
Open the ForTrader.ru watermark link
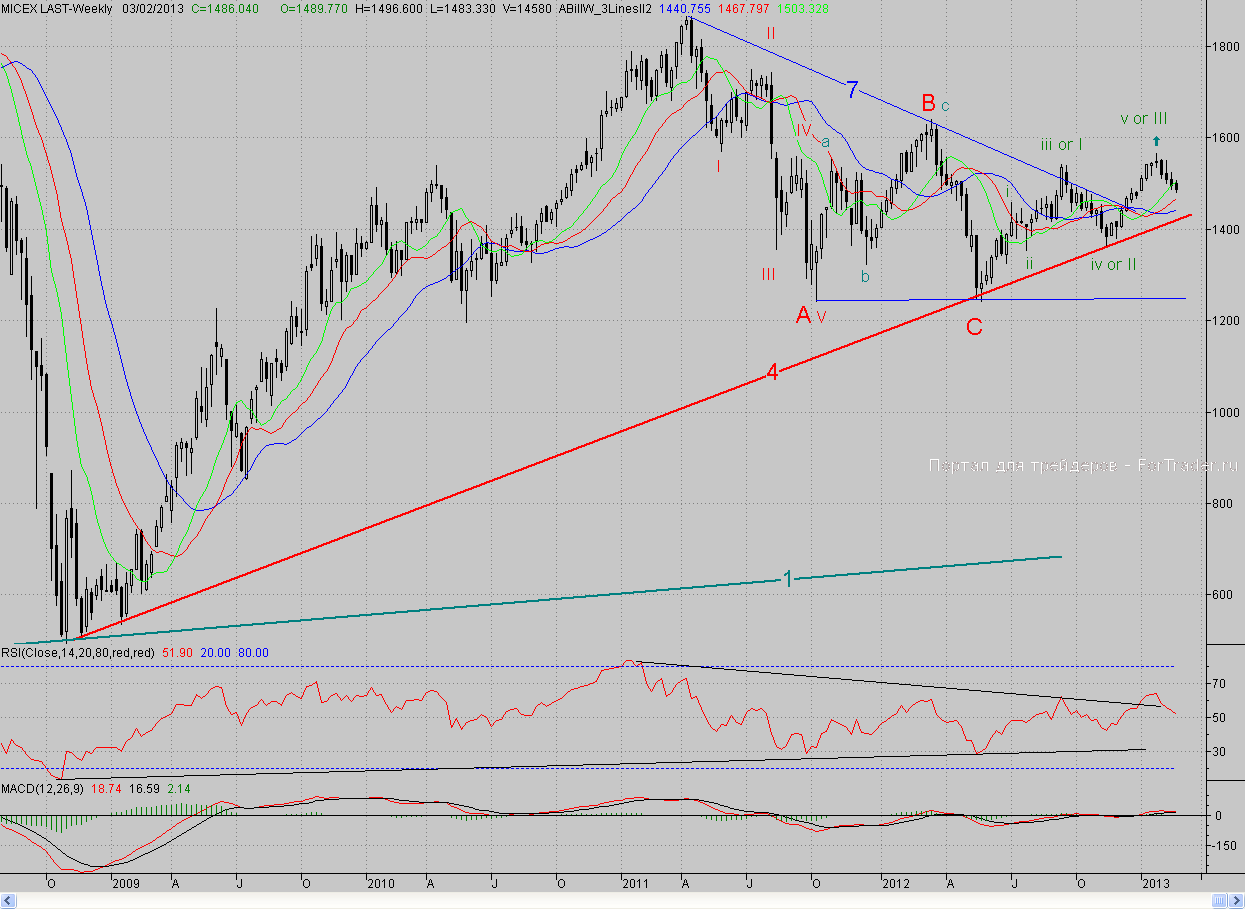click(x=1083, y=465)
